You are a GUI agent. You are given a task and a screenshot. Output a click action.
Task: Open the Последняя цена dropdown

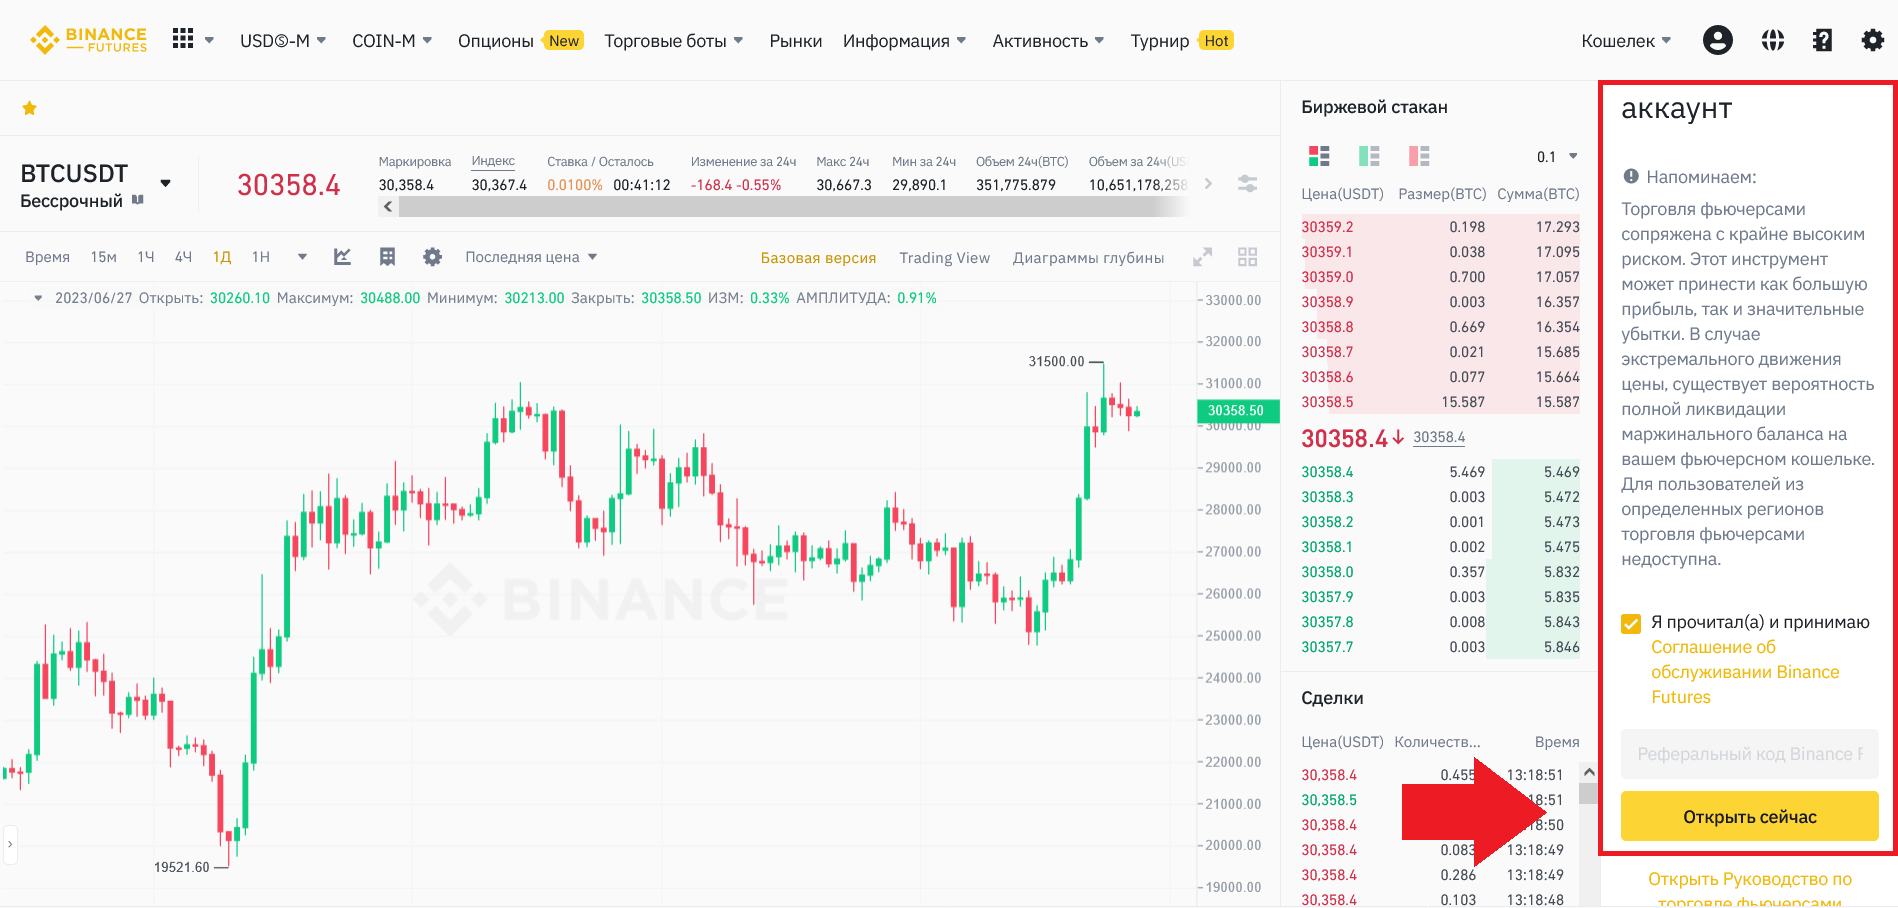(x=531, y=257)
